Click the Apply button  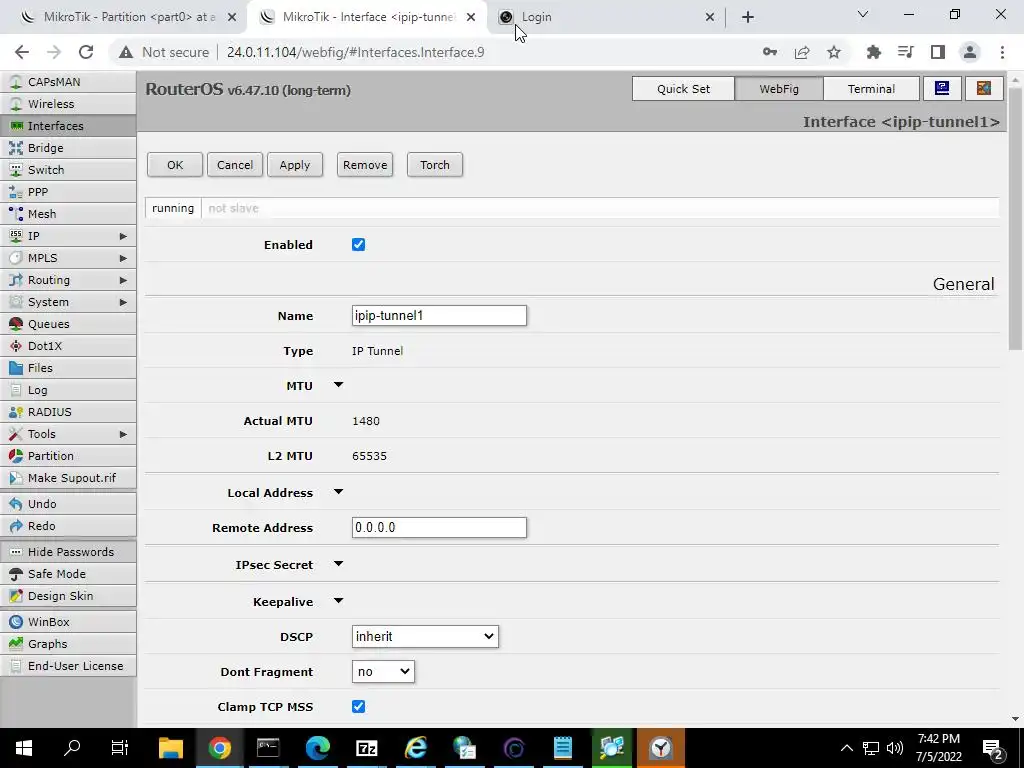295,165
